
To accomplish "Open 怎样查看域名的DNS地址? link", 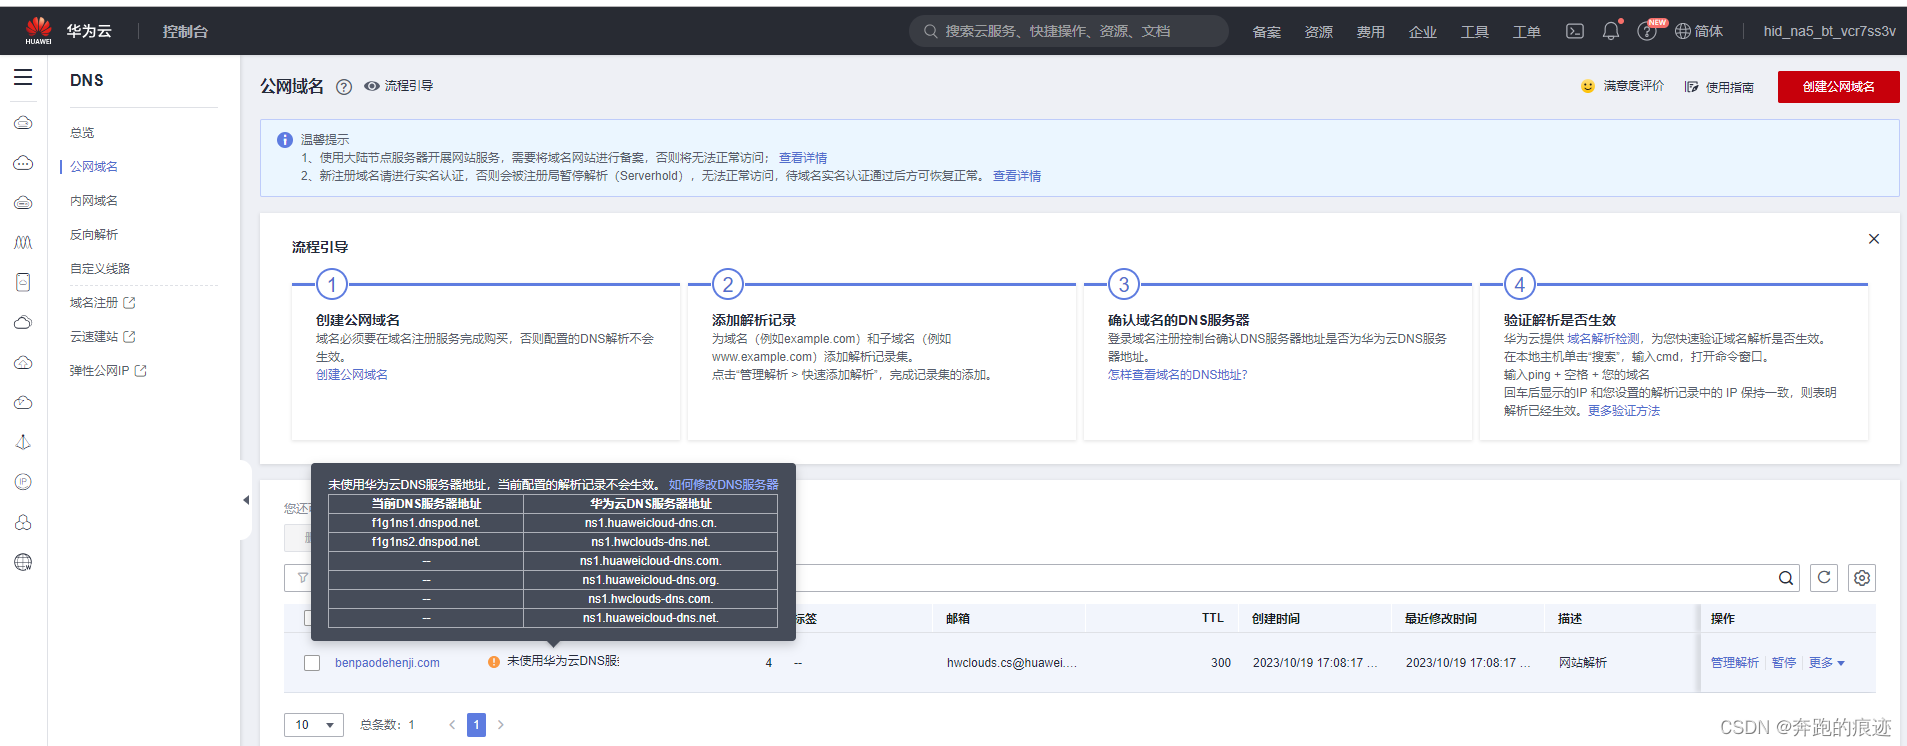I will pyautogui.click(x=1178, y=375).
